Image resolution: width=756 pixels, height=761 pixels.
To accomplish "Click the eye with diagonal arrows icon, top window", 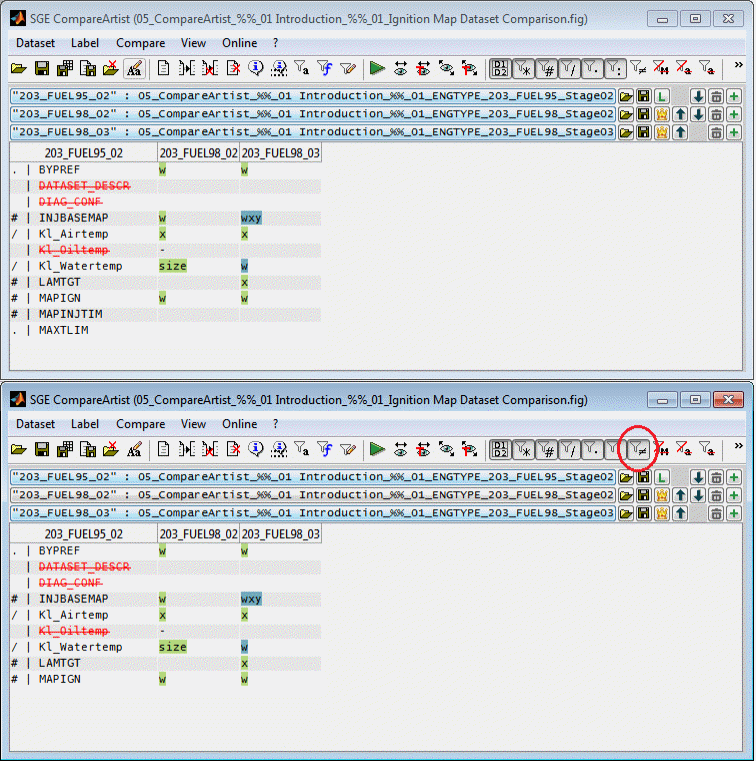I will [x=446, y=68].
